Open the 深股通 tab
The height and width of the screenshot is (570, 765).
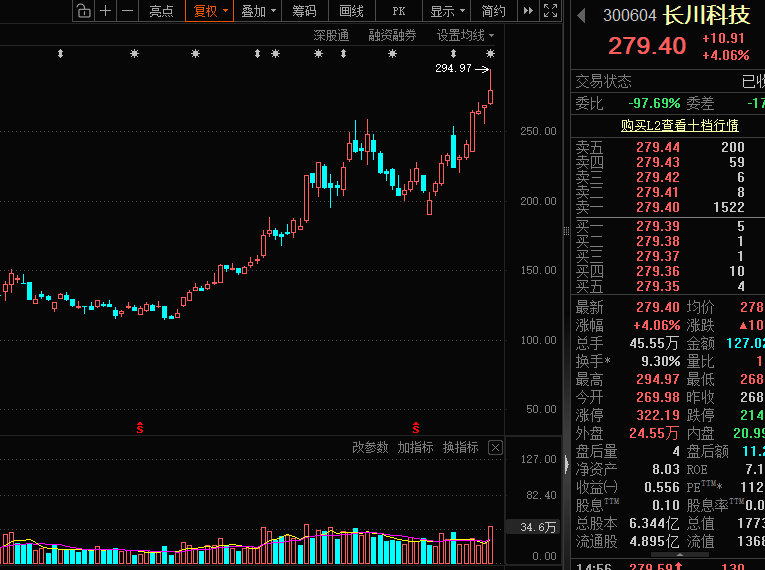[331, 36]
